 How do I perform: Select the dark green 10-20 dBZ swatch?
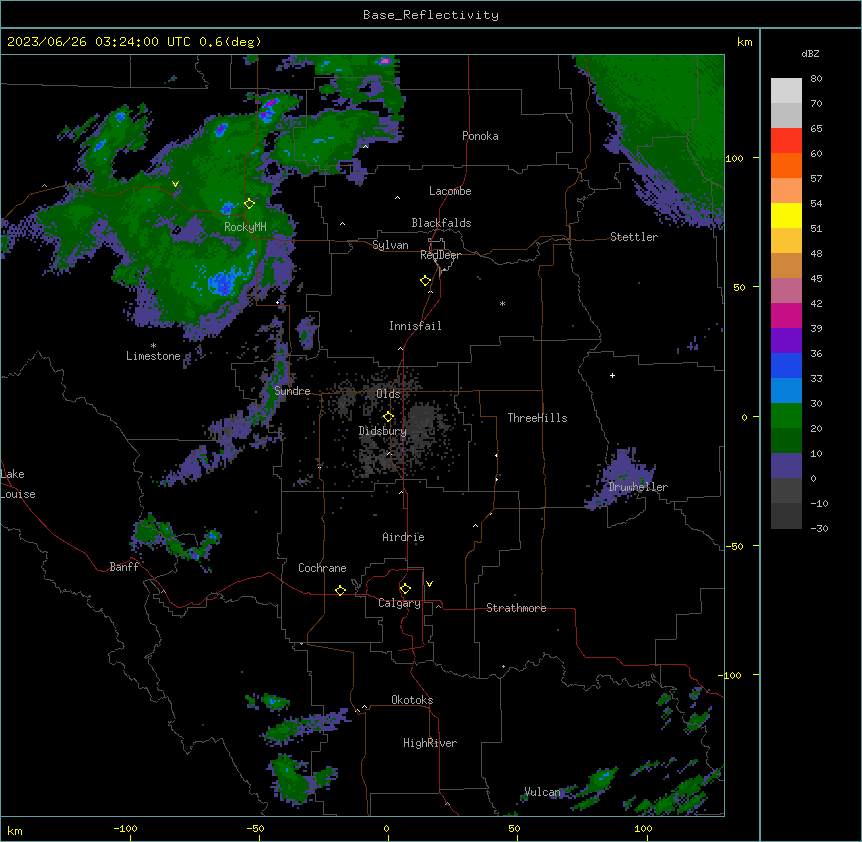(x=786, y=440)
